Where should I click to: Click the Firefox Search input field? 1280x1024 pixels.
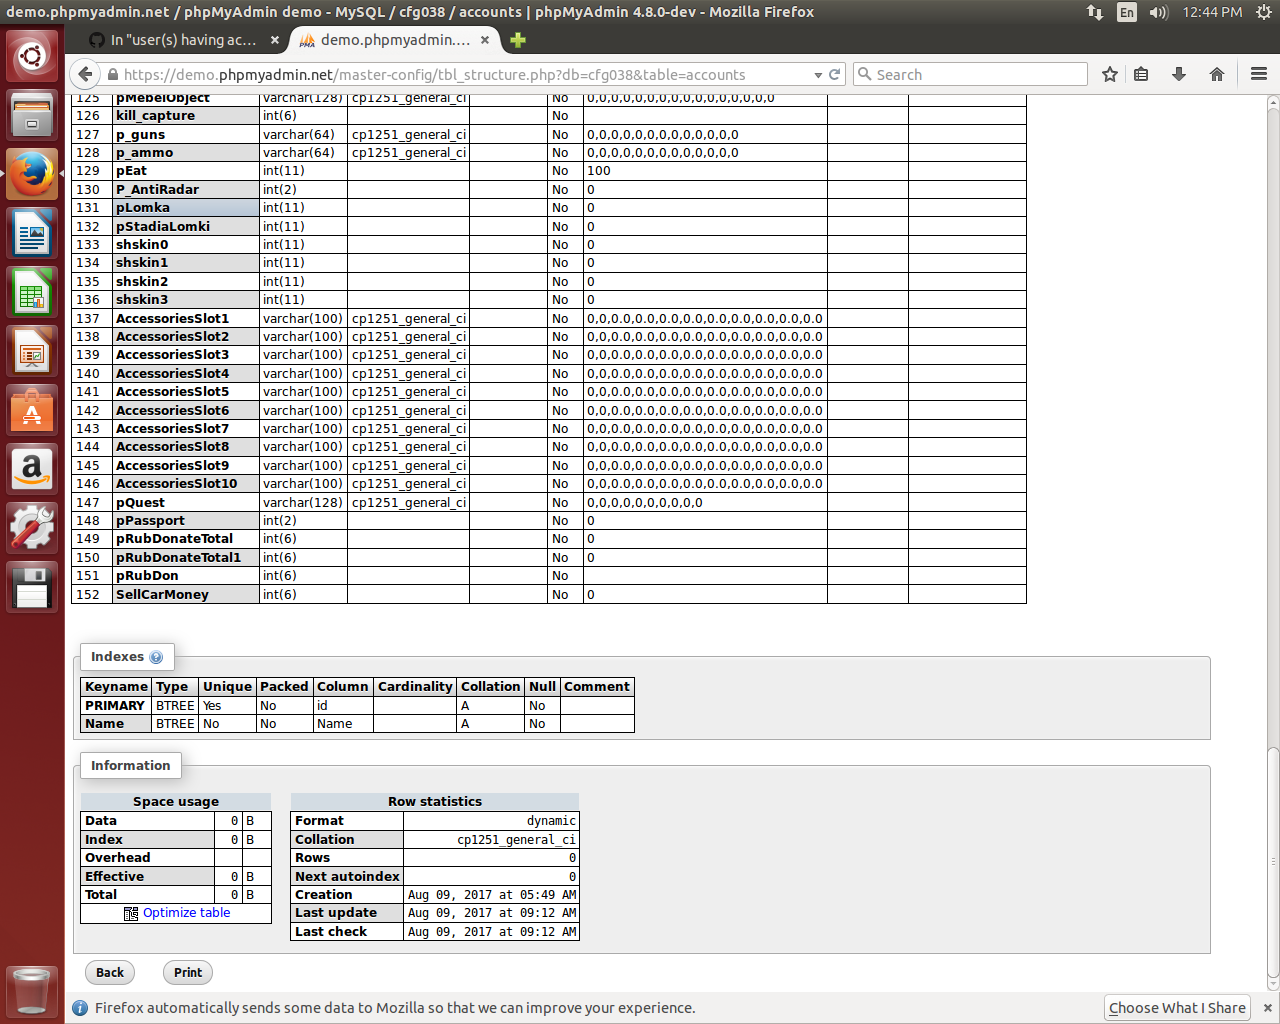(970, 74)
